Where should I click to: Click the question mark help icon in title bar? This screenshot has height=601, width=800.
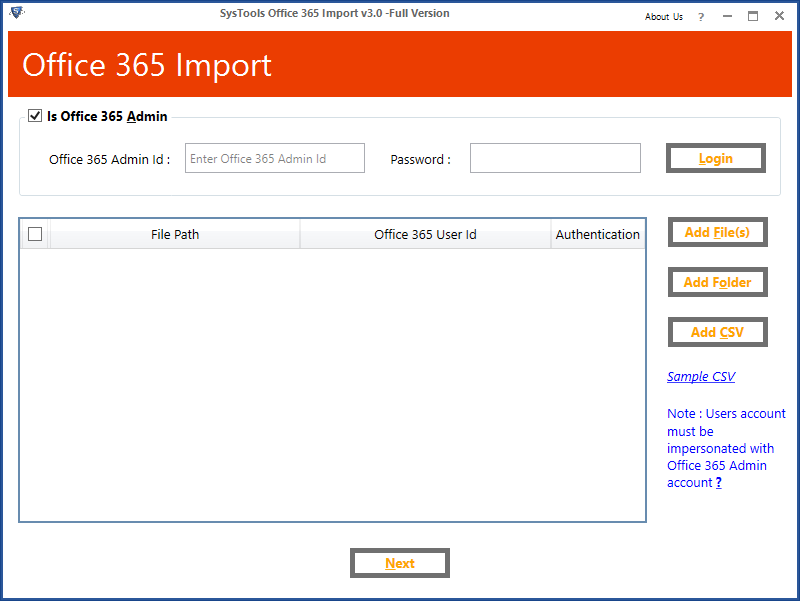(701, 17)
